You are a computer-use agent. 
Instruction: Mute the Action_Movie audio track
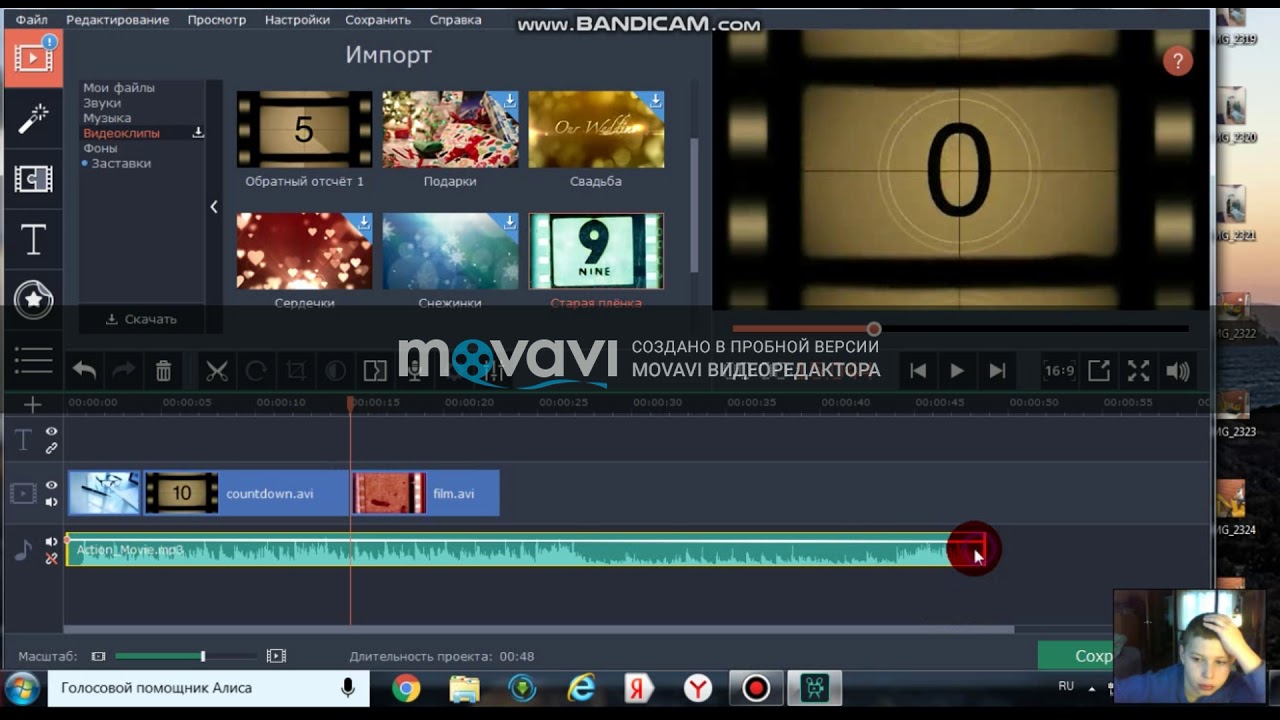[51, 542]
